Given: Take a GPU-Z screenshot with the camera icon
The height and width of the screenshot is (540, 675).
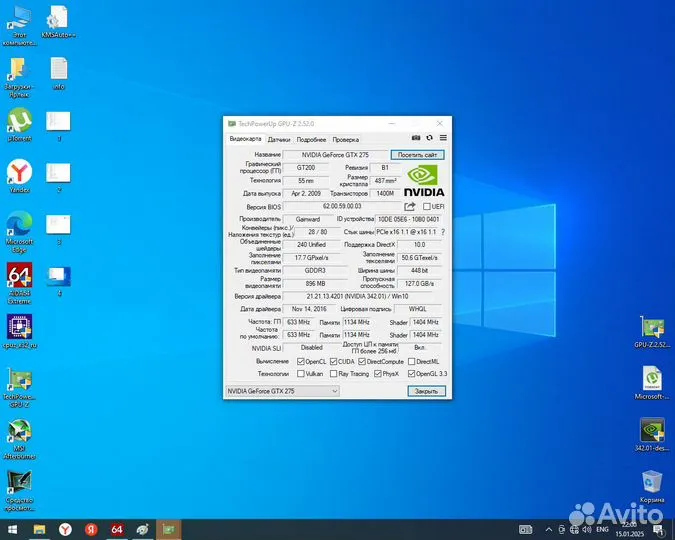Looking at the screenshot, I should click(x=415, y=138).
